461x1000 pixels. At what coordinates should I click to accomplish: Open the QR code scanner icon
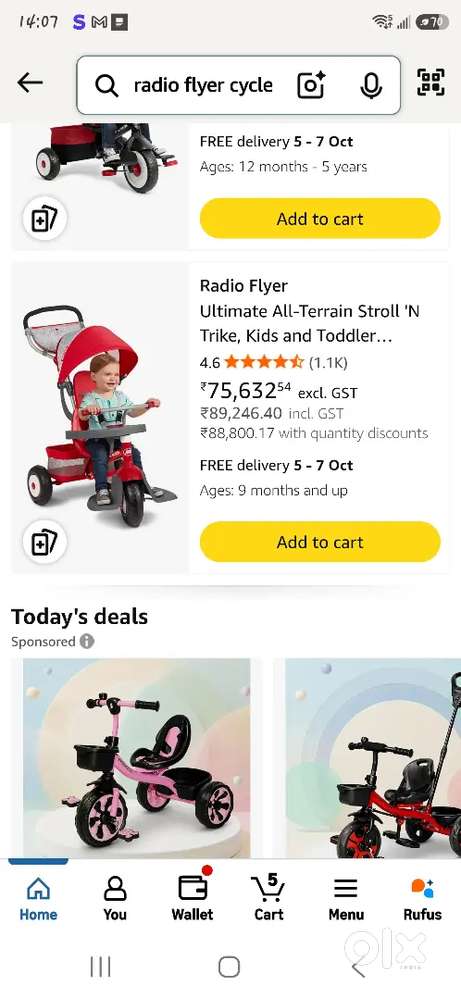(430, 82)
